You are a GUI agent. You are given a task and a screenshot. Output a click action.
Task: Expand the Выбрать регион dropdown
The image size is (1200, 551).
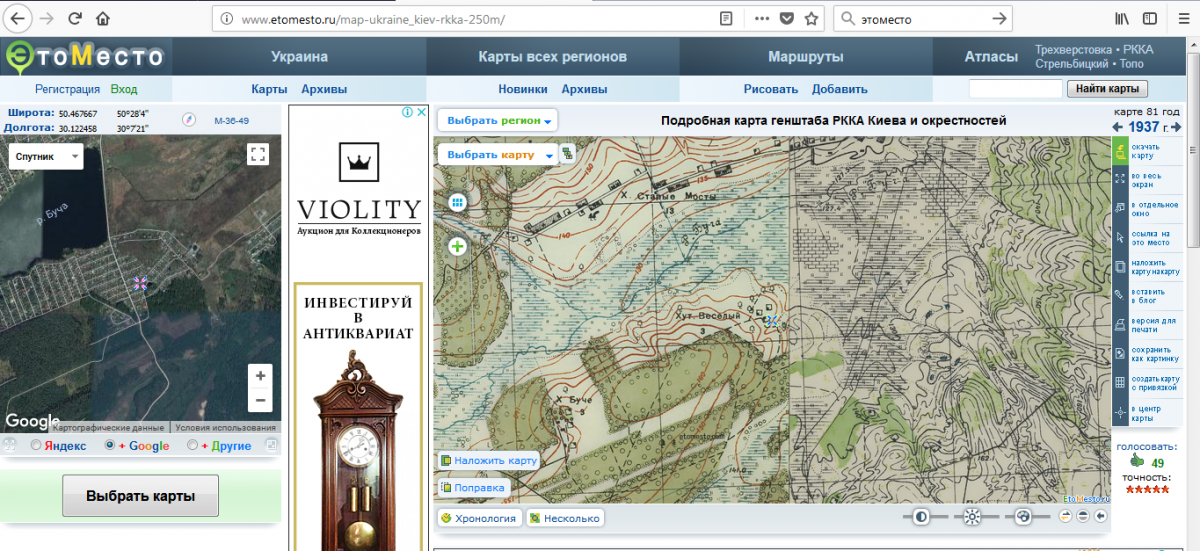click(498, 121)
